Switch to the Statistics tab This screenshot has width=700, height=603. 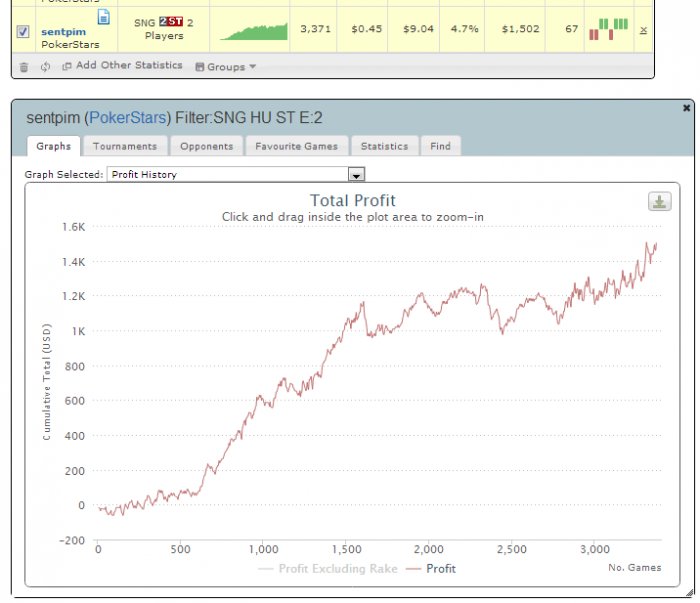tap(384, 146)
